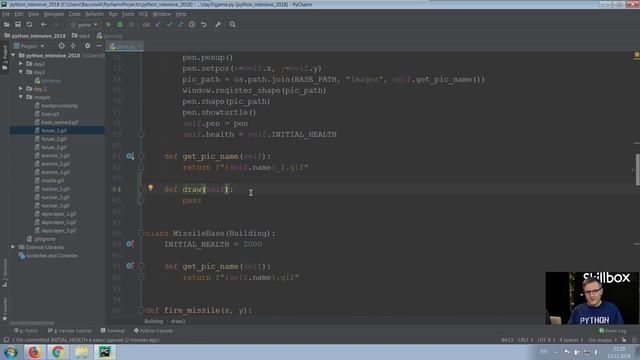Open the Version Control tool window
Image resolution: width=640 pixels, height=360 pixels.
coord(70,331)
